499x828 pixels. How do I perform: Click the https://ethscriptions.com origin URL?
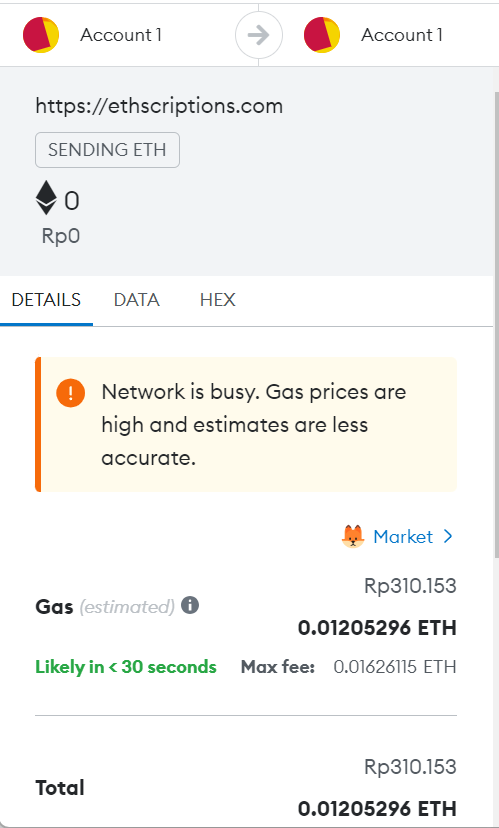[159, 106]
